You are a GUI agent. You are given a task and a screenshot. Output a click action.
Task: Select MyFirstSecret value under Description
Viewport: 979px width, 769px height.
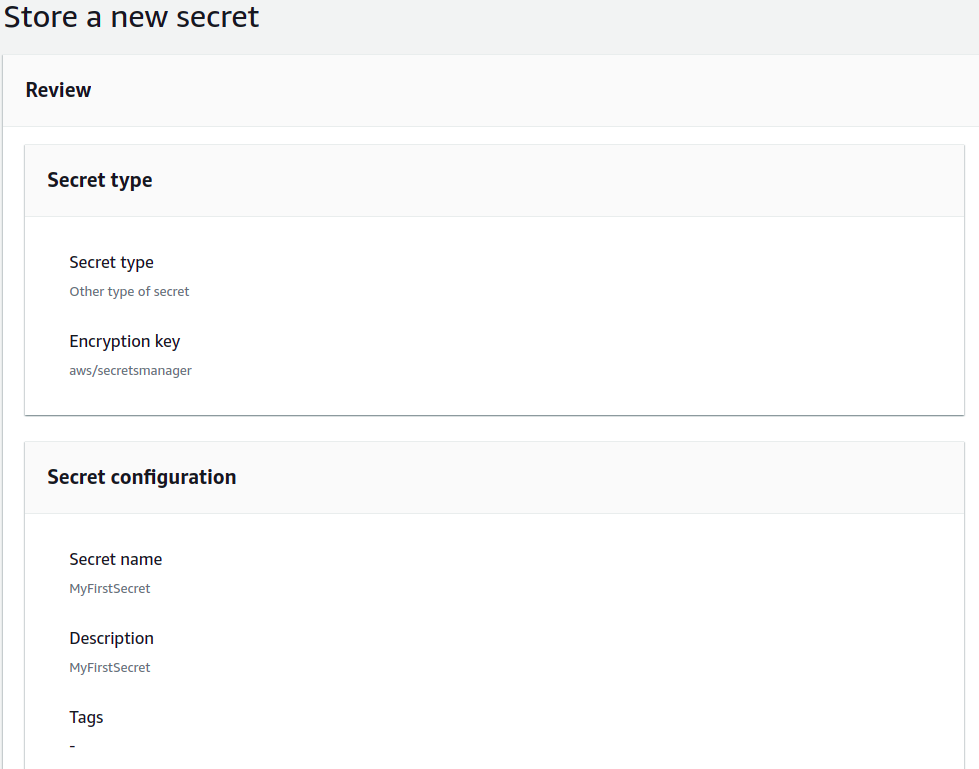click(110, 668)
